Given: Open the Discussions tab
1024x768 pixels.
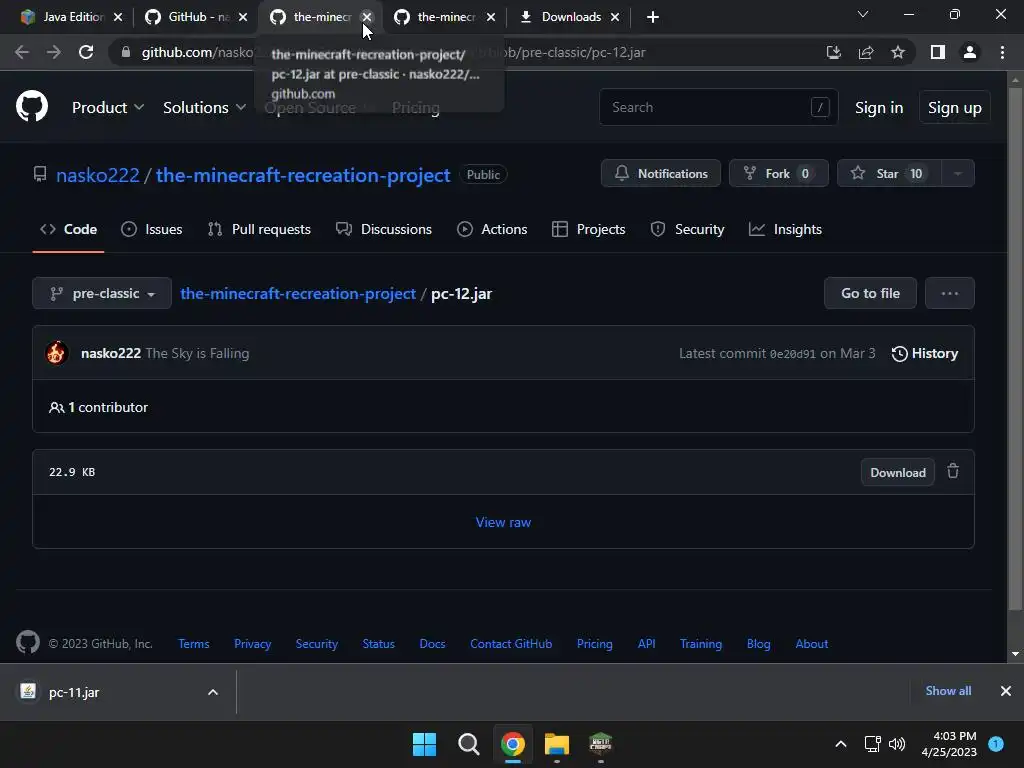Looking at the screenshot, I should (x=383, y=229).
